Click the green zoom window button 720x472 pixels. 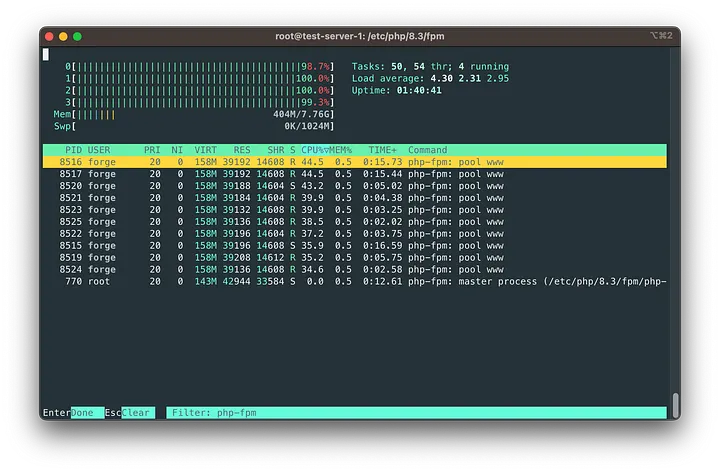click(x=77, y=36)
